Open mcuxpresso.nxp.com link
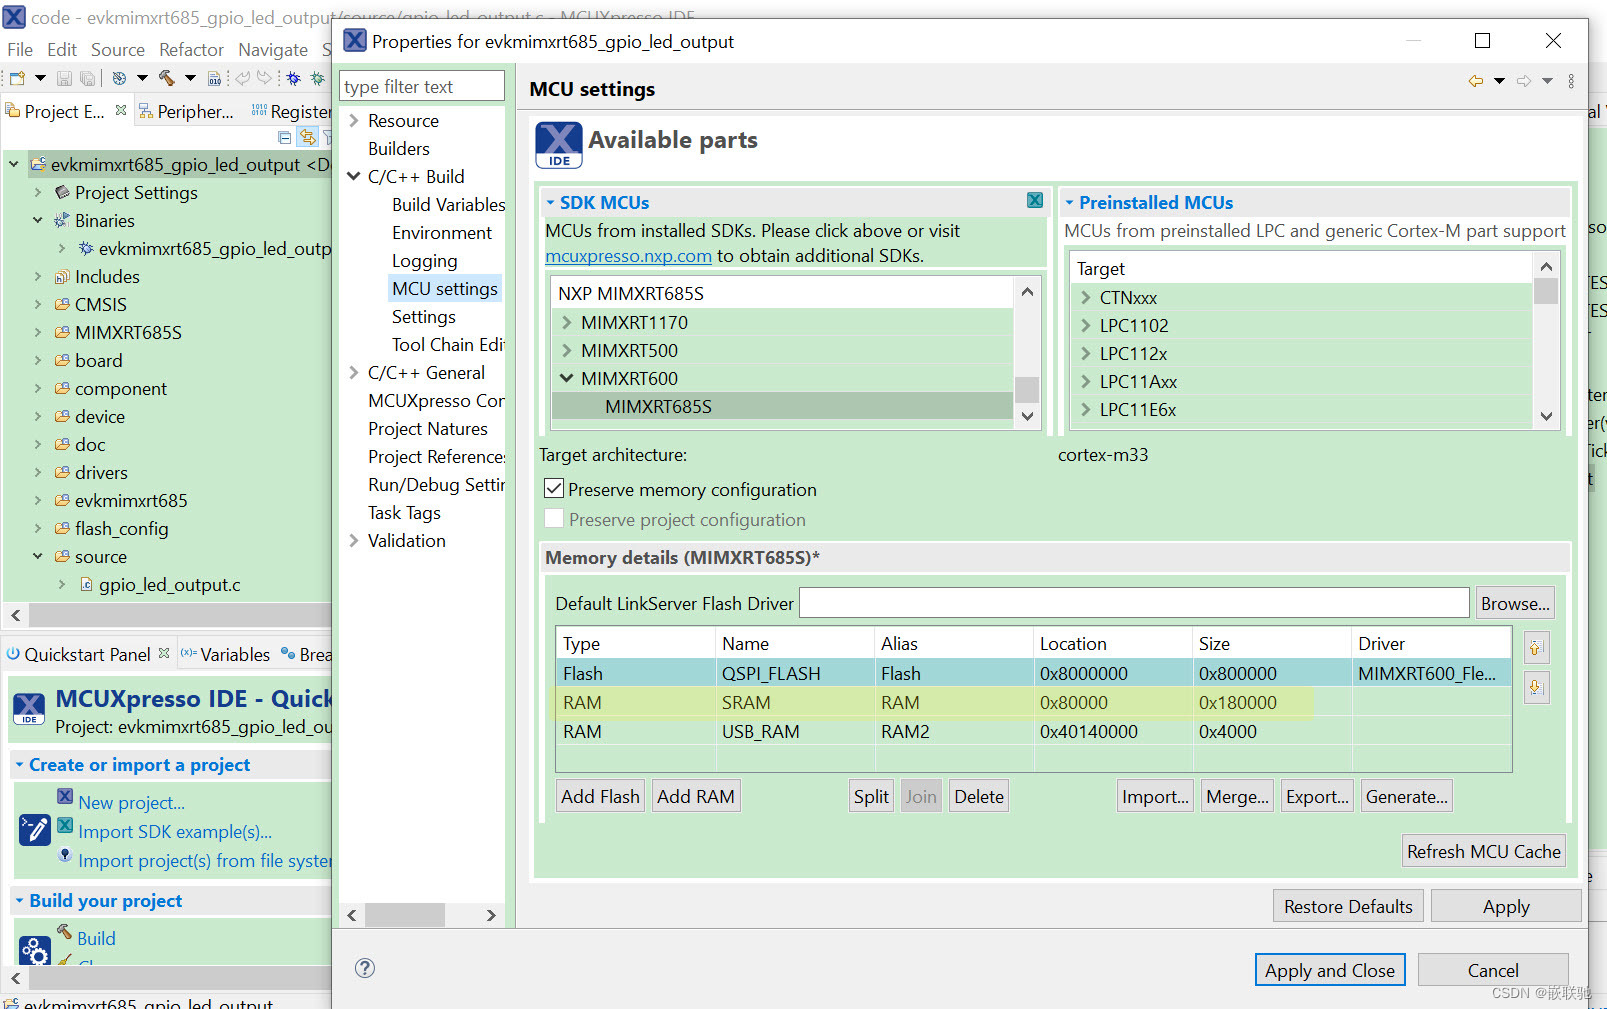The height and width of the screenshot is (1009, 1607). (x=628, y=255)
